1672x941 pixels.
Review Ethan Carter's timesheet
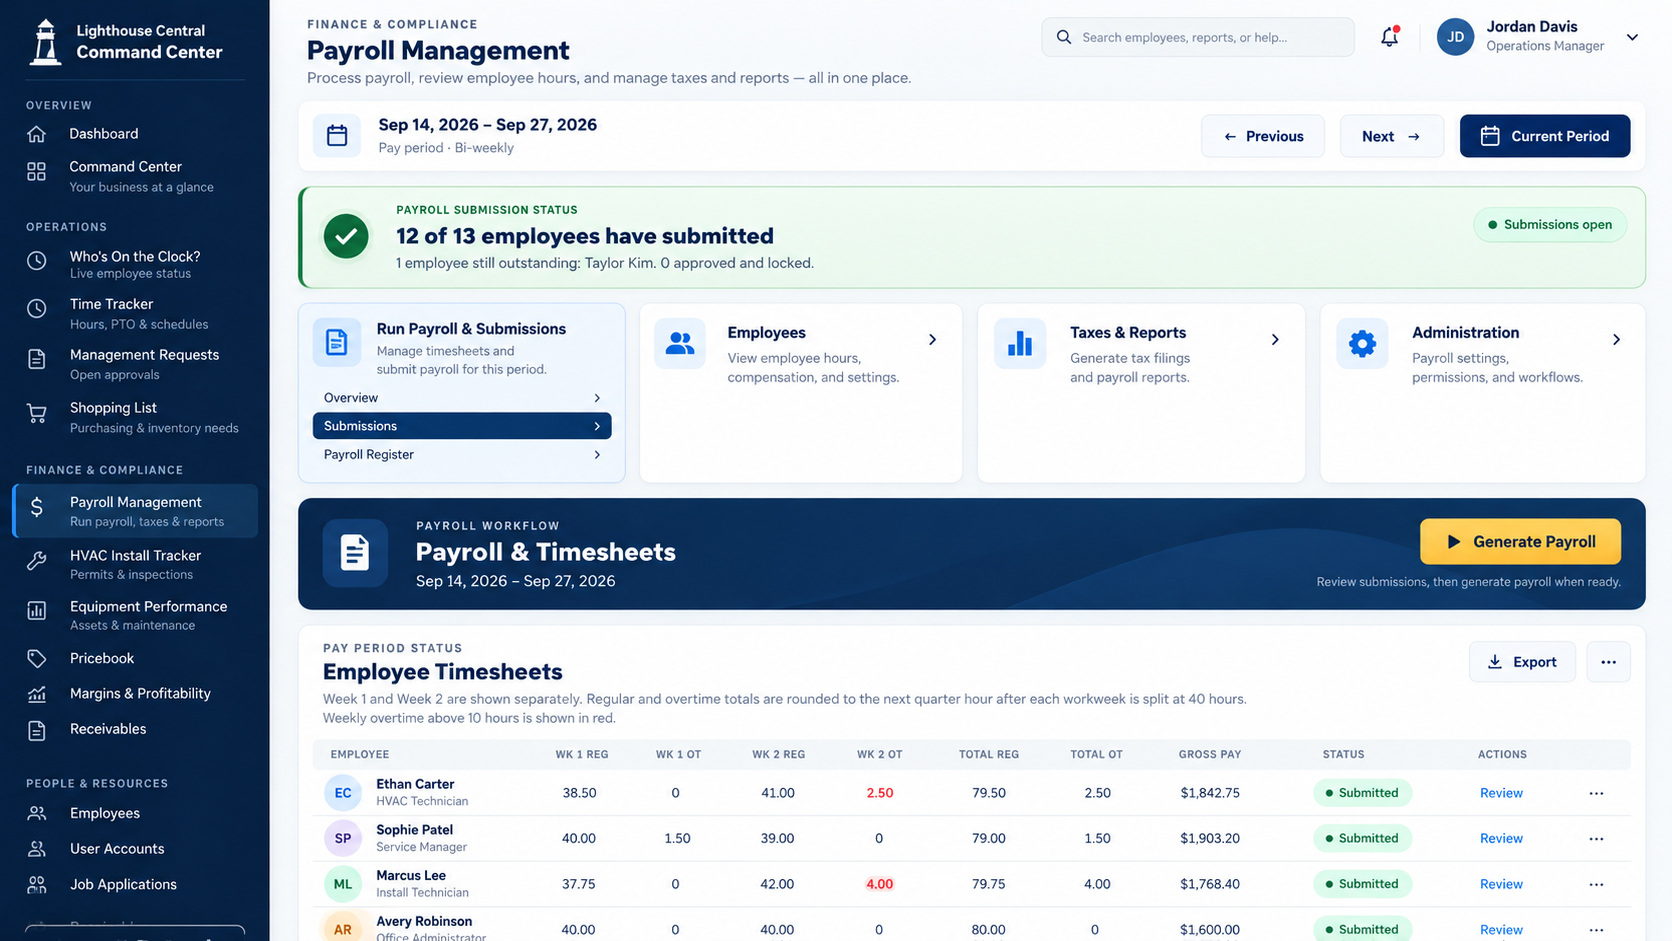click(1501, 793)
